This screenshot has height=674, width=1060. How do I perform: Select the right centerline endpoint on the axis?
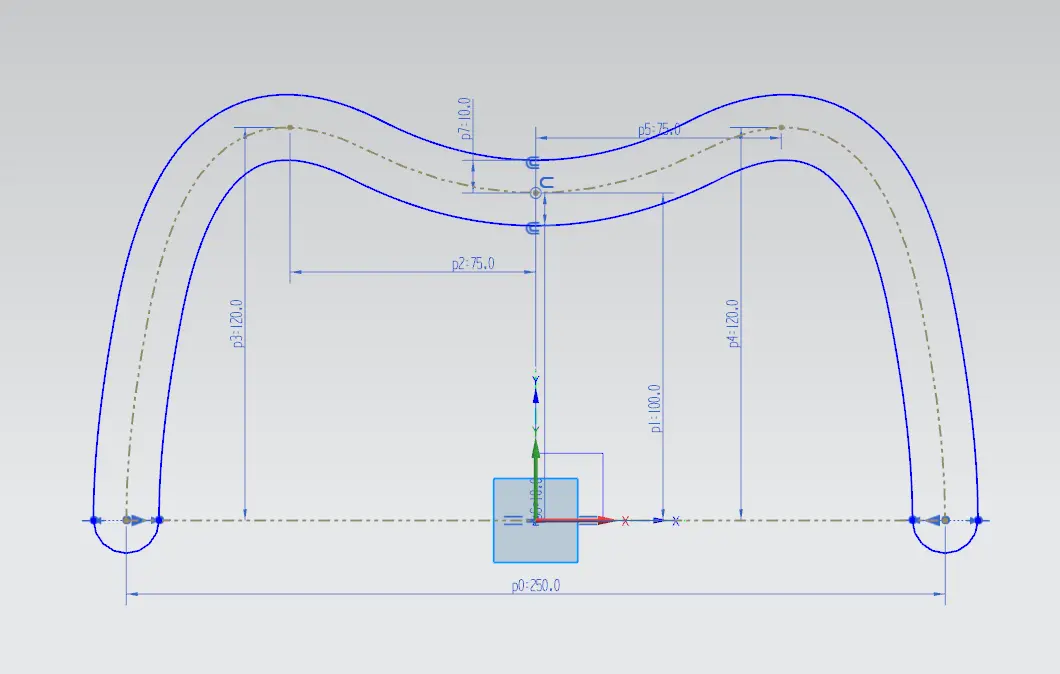tap(945, 520)
